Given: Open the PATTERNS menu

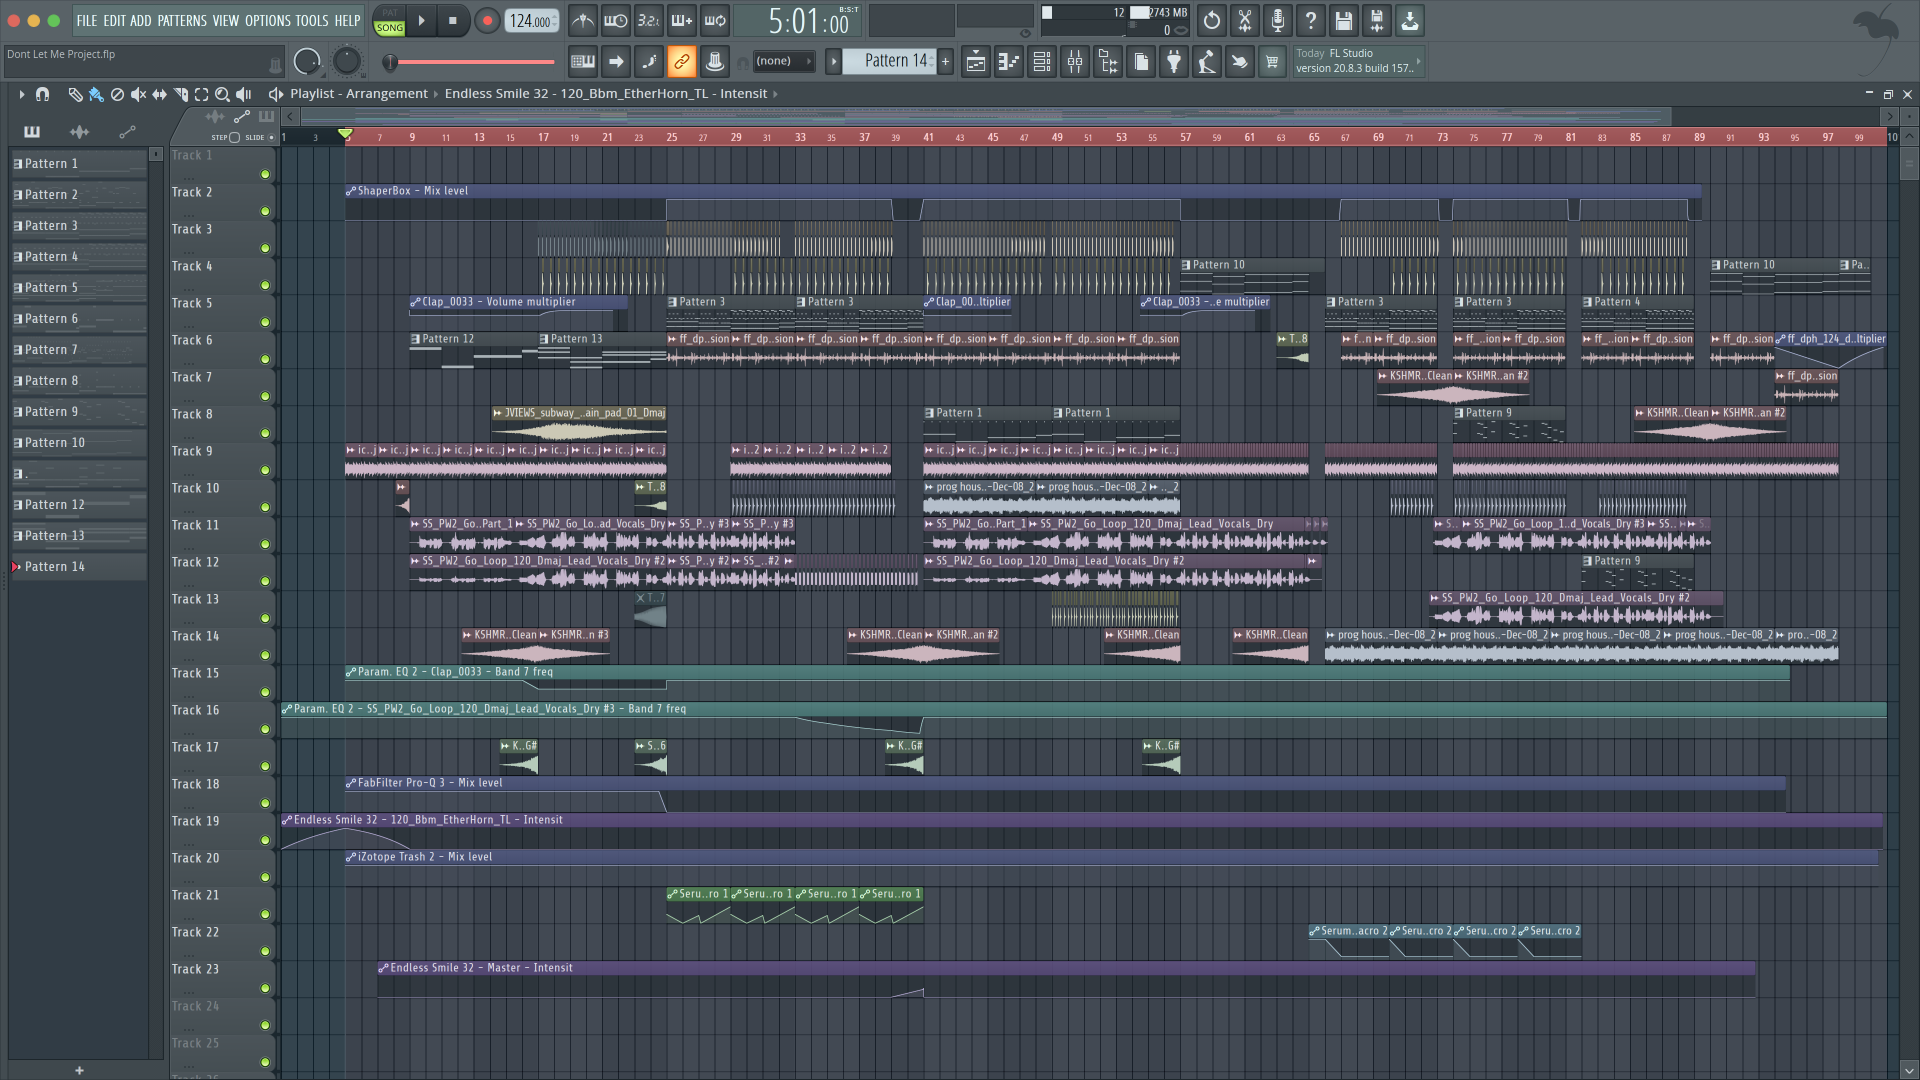Looking at the screenshot, I should 182,20.
